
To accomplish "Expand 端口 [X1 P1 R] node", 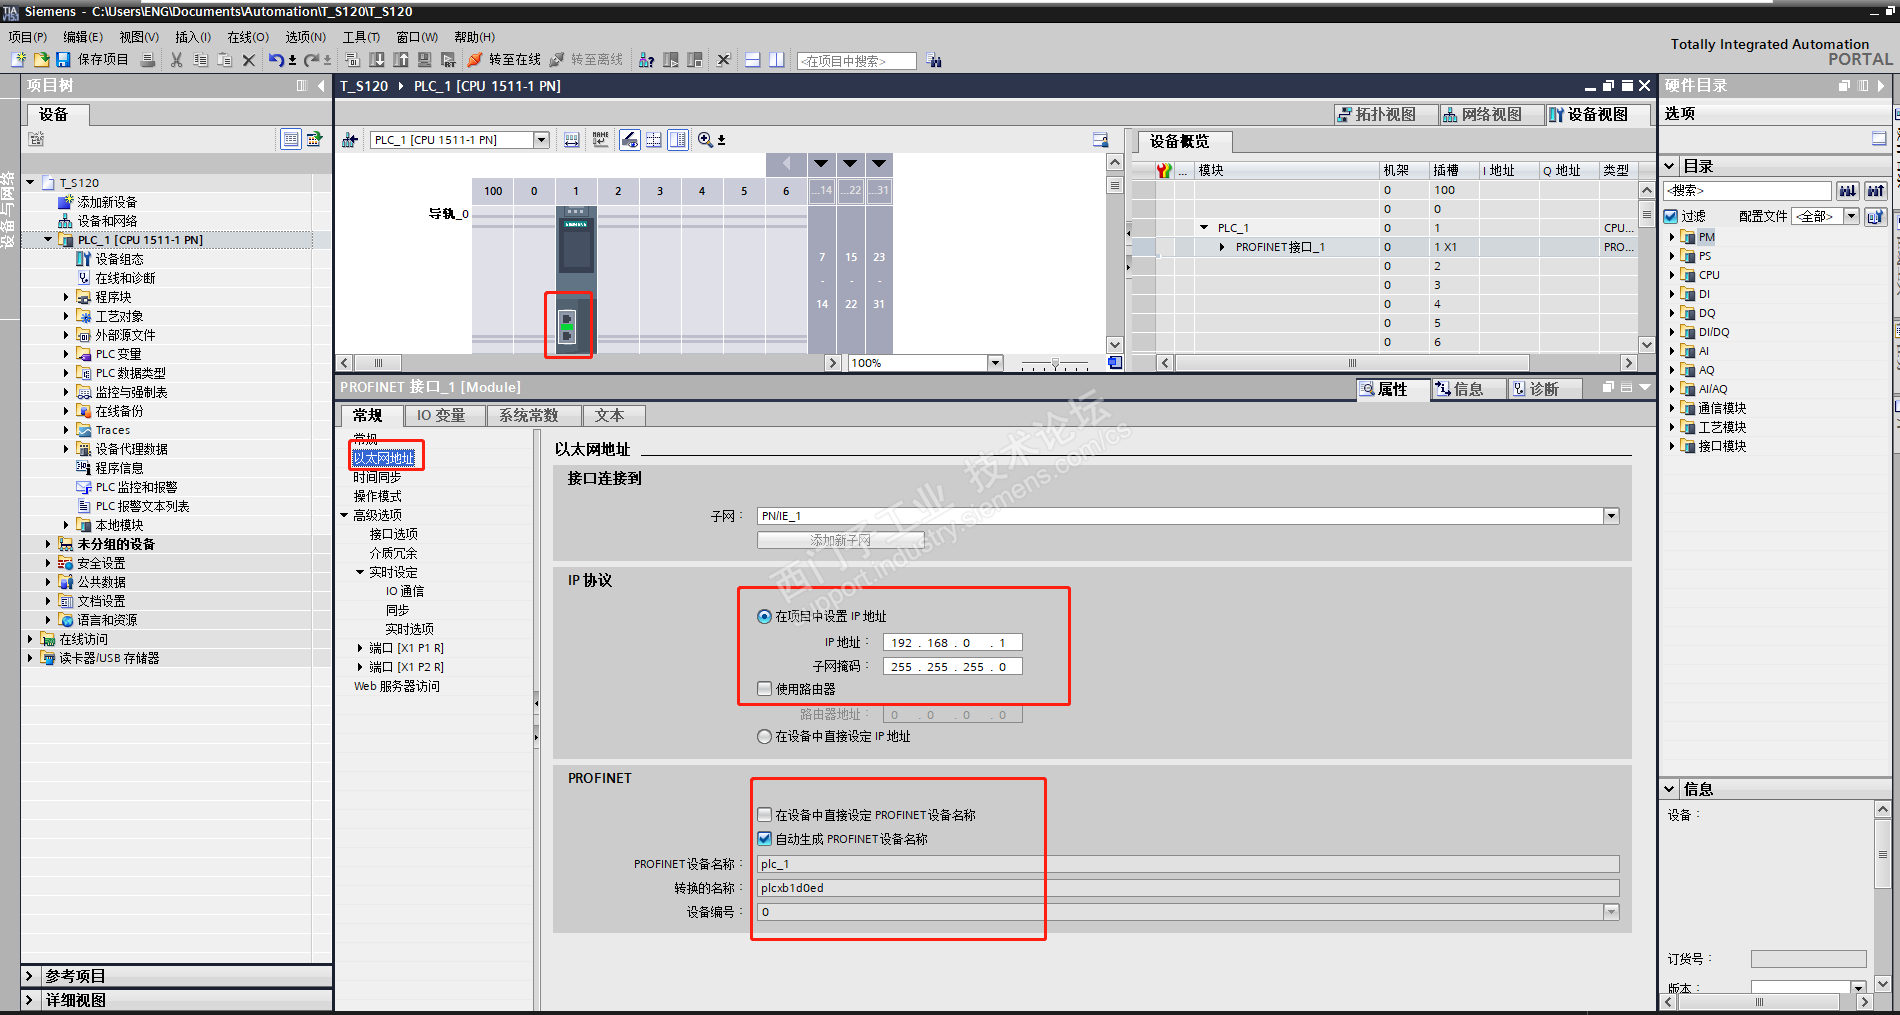I will coord(360,648).
